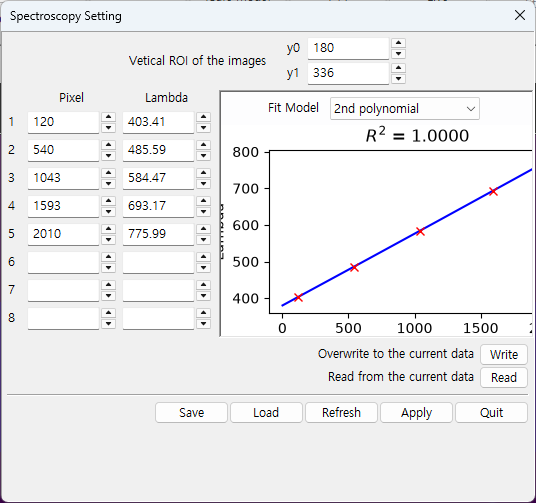Image resolution: width=536 pixels, height=503 pixels.
Task: Increment Pixel value in empty row 6
Action: [x=108, y=257]
